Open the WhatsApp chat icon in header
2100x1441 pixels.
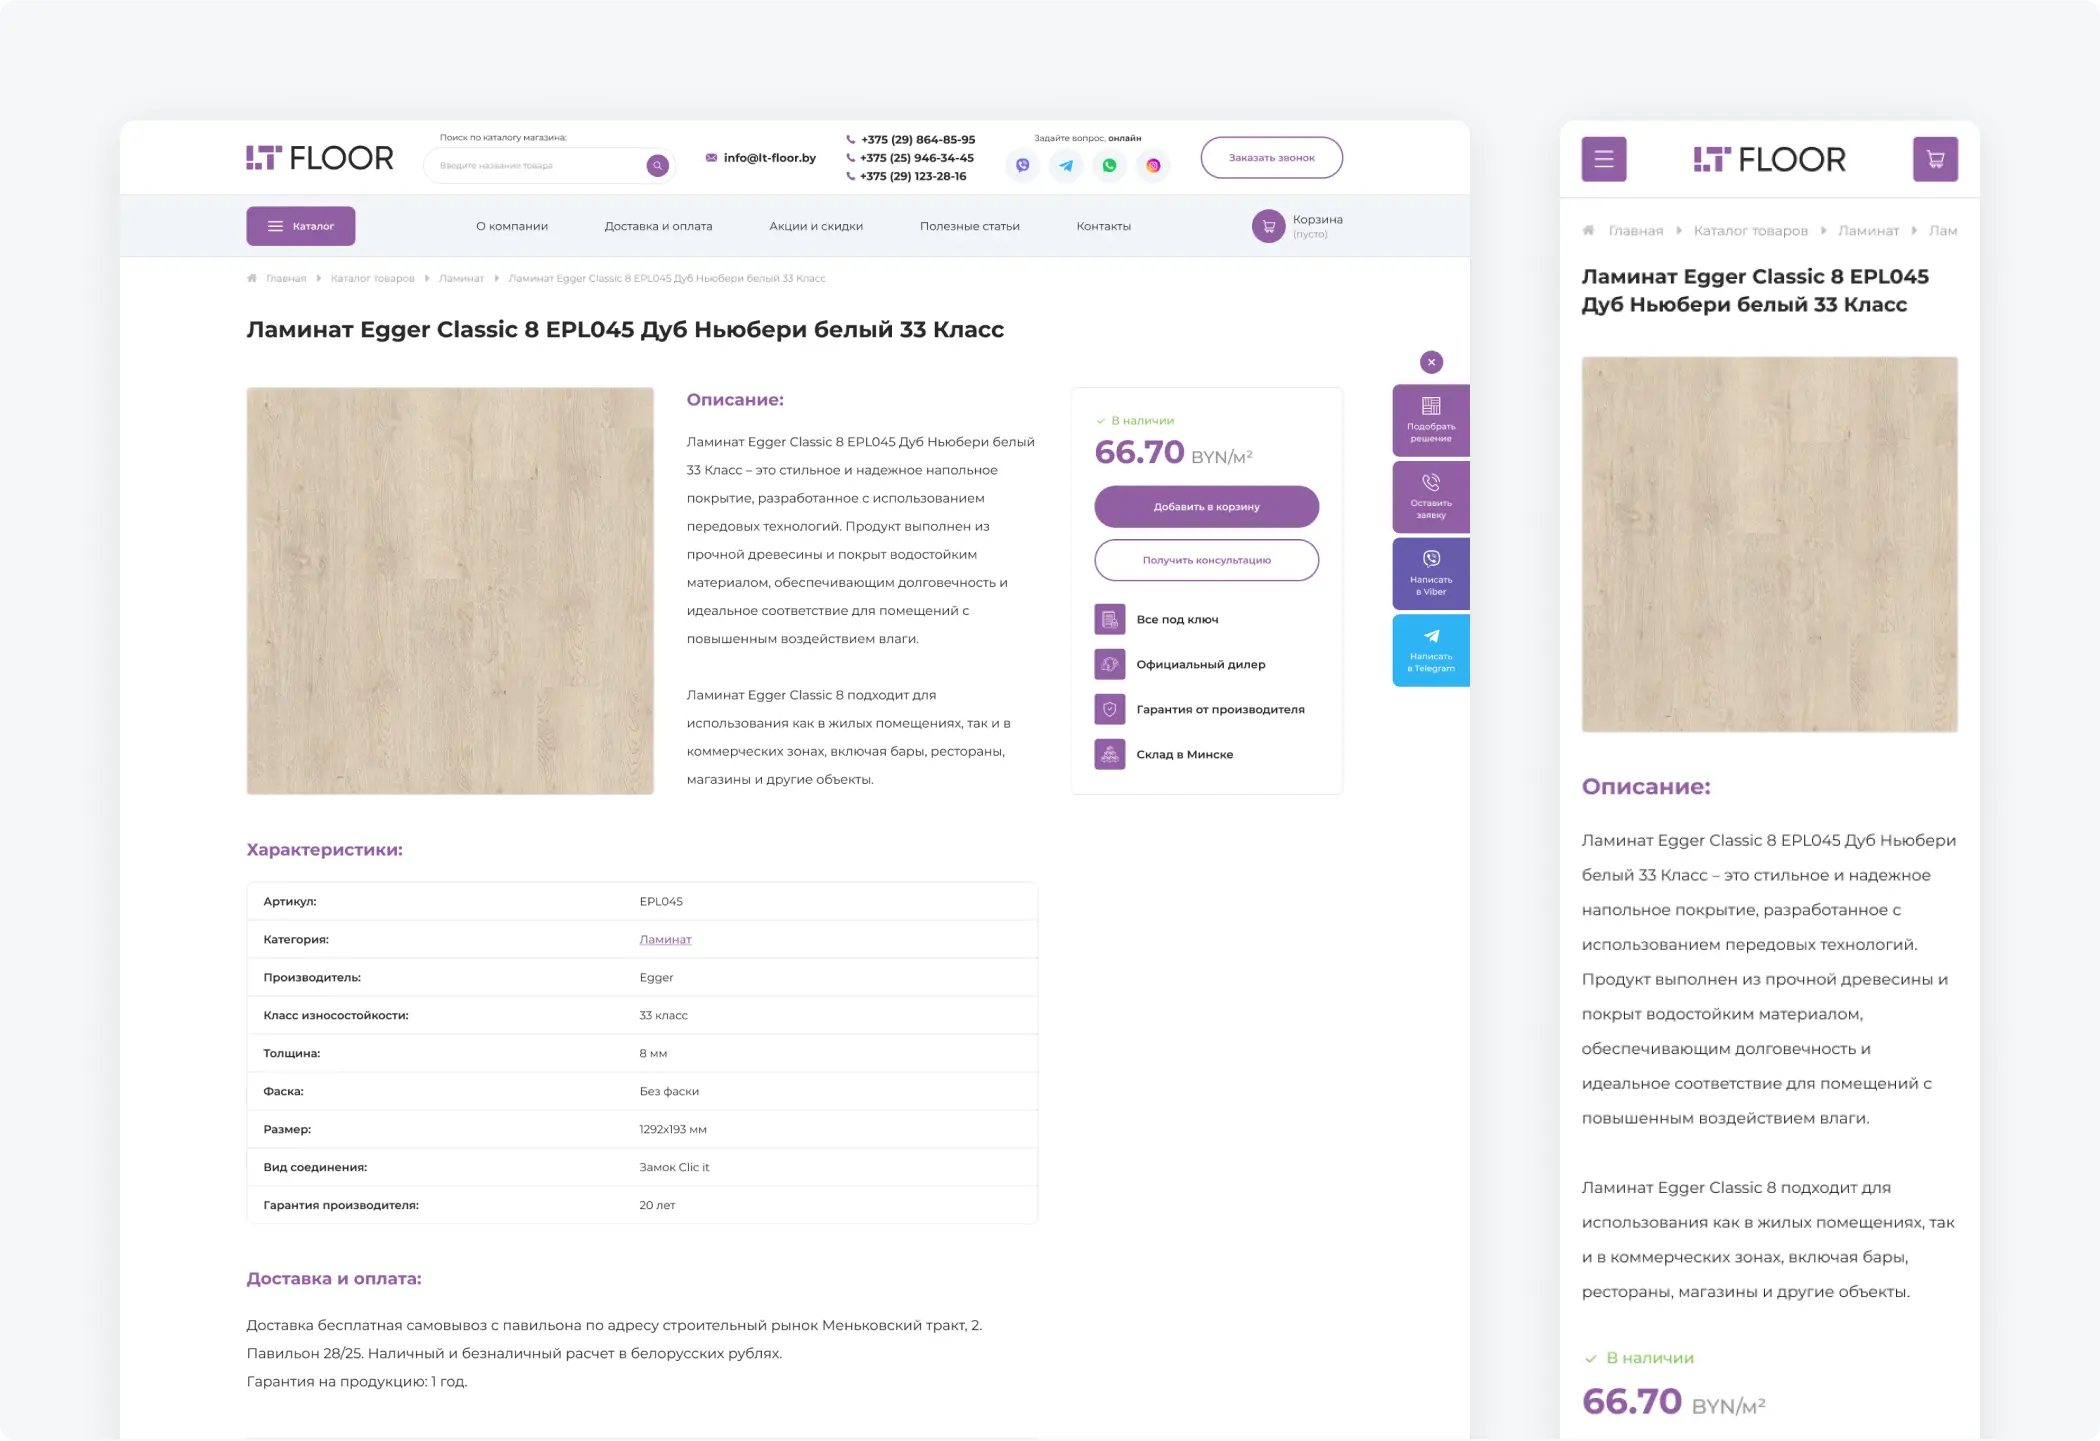(x=1109, y=166)
